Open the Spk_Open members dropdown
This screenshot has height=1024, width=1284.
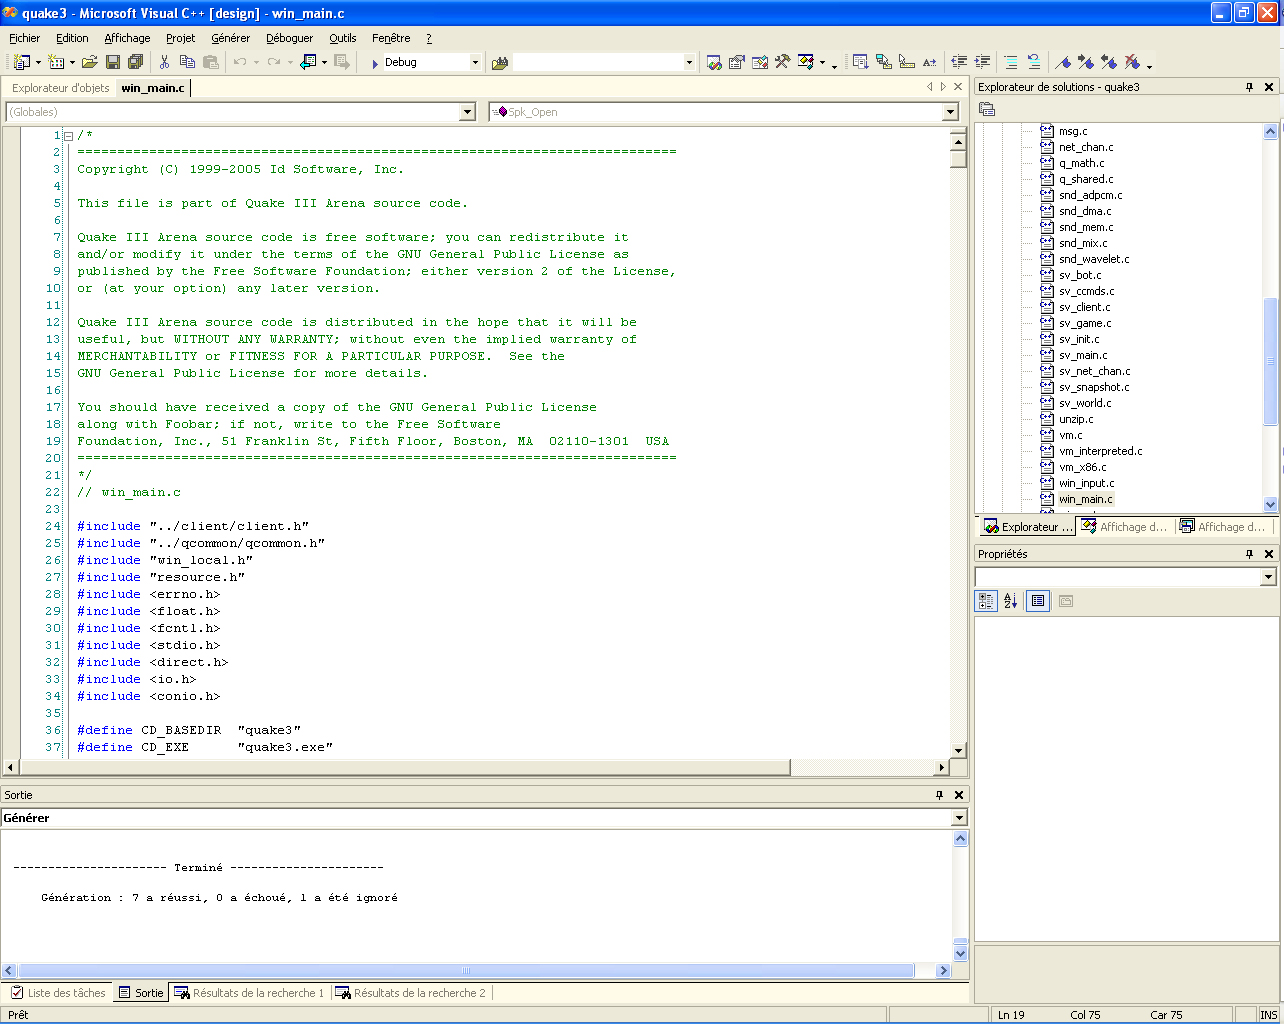tap(951, 112)
